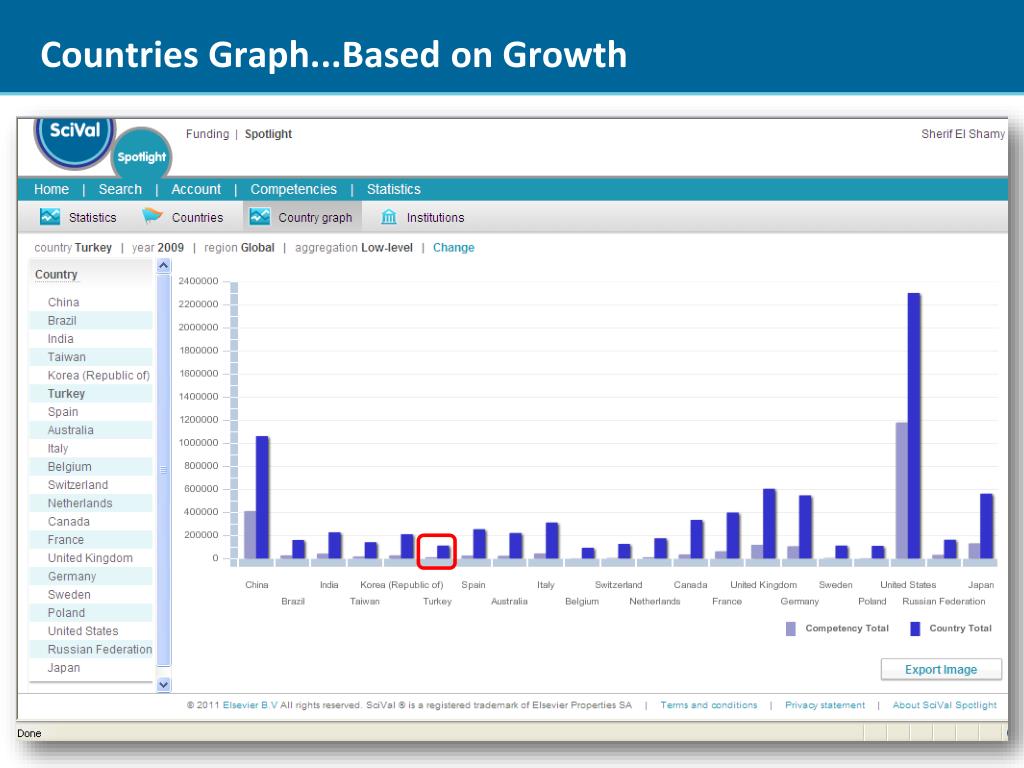This screenshot has width=1024, height=768.
Task: Click the Competency Total legend swatch
Action: 791,628
